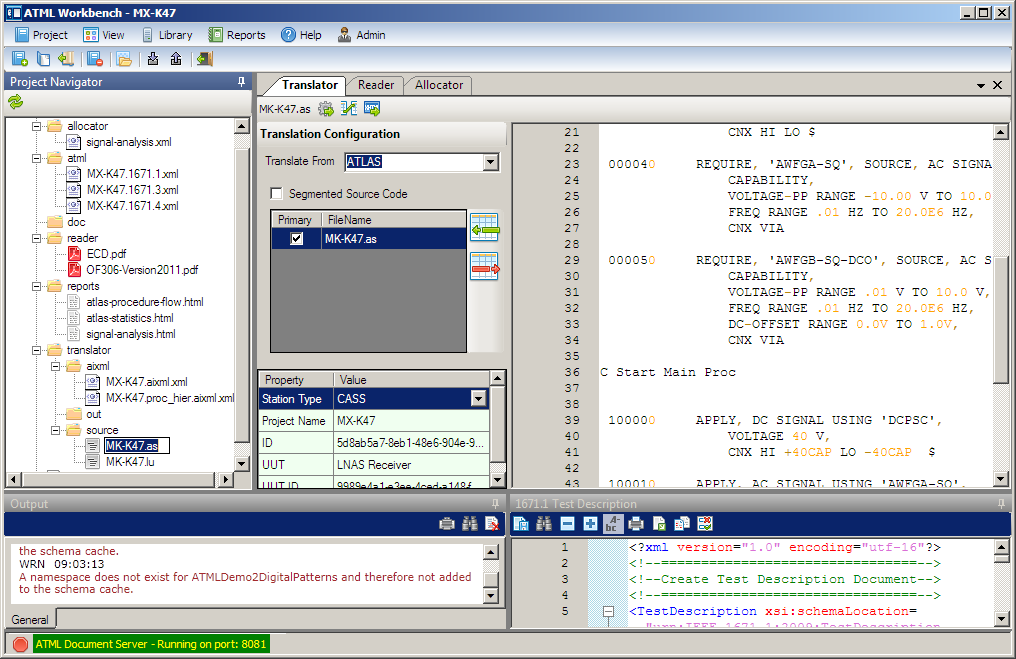Open the tab list dropdown arrow
The height and width of the screenshot is (659, 1016).
(x=980, y=86)
